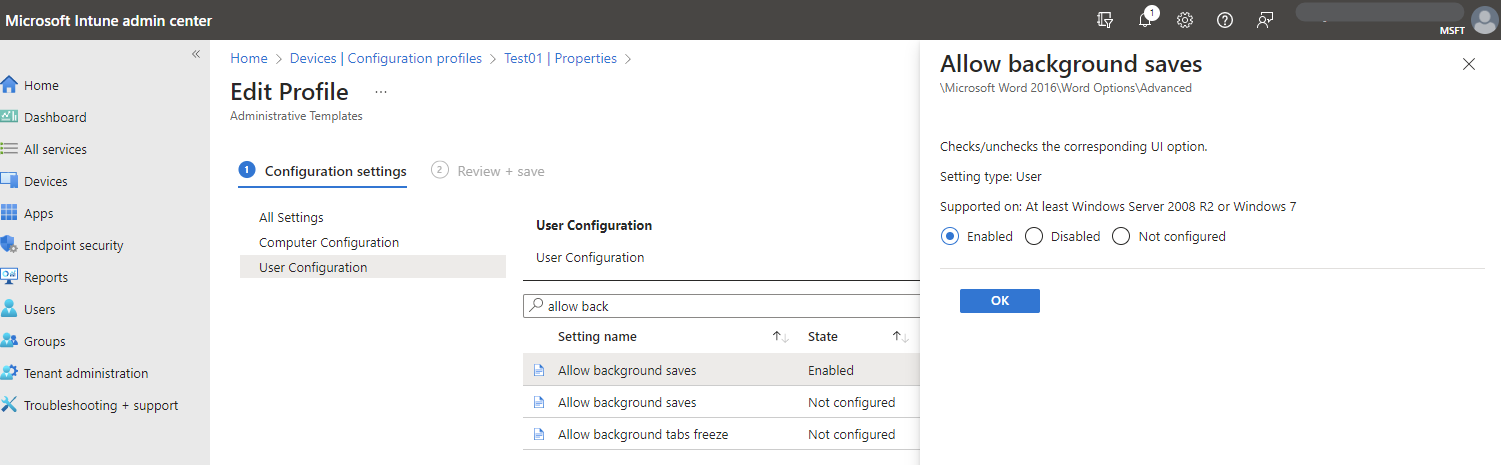1501x465 pixels.
Task: Select the Disabled radio button
Action: (1034, 237)
